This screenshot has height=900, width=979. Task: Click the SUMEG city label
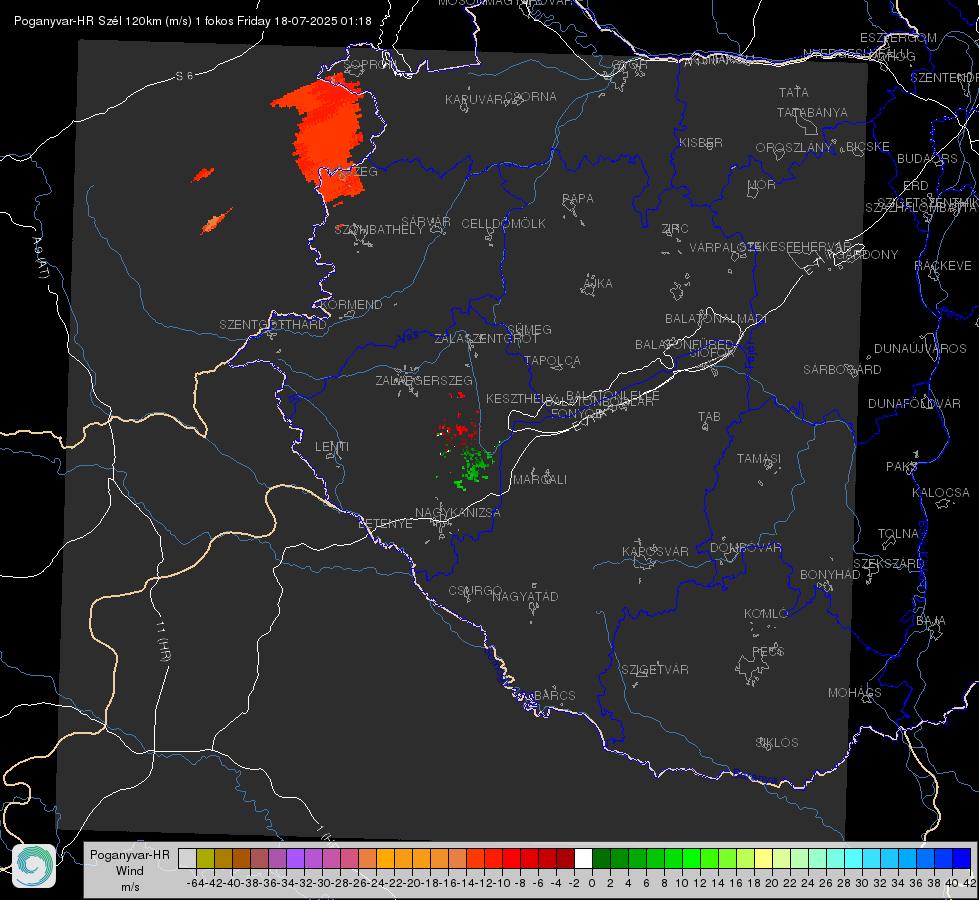click(x=529, y=329)
